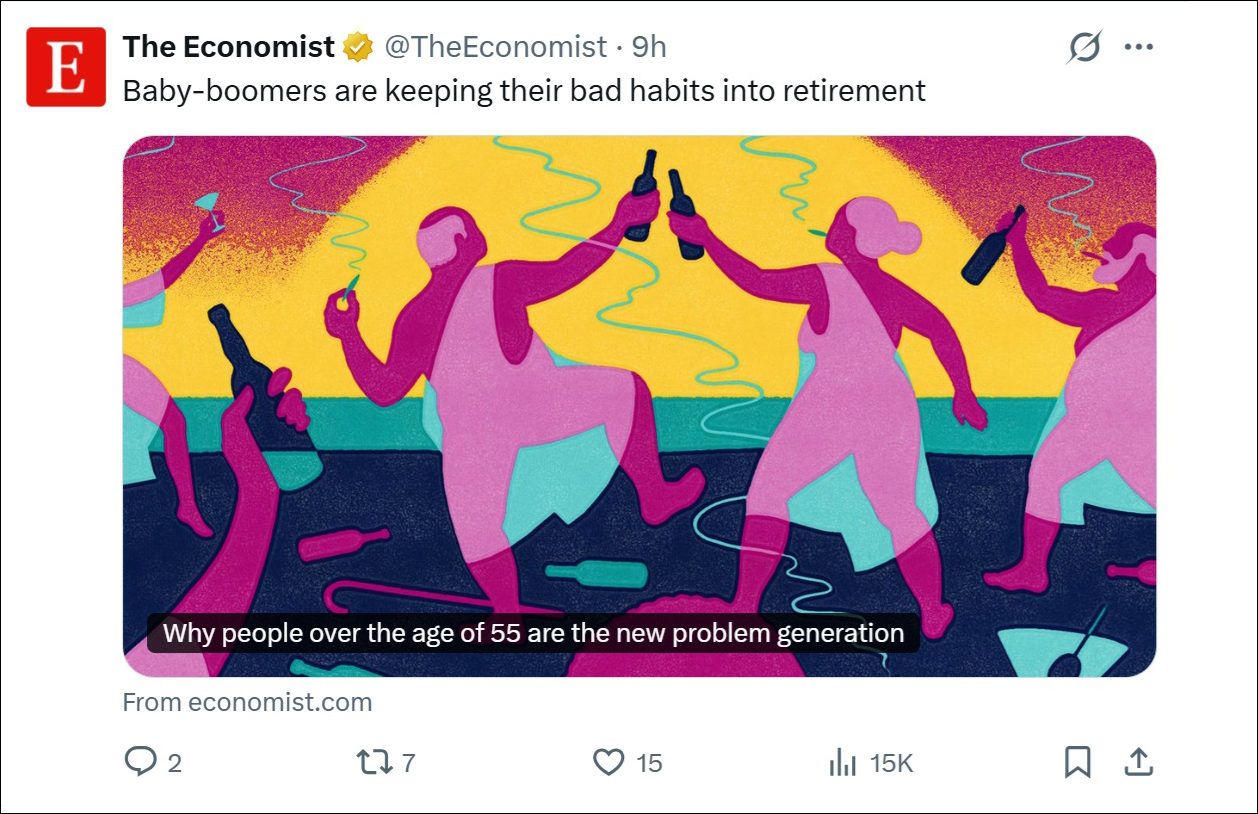
Task: View post analytics bar-chart icon
Action: (x=843, y=763)
